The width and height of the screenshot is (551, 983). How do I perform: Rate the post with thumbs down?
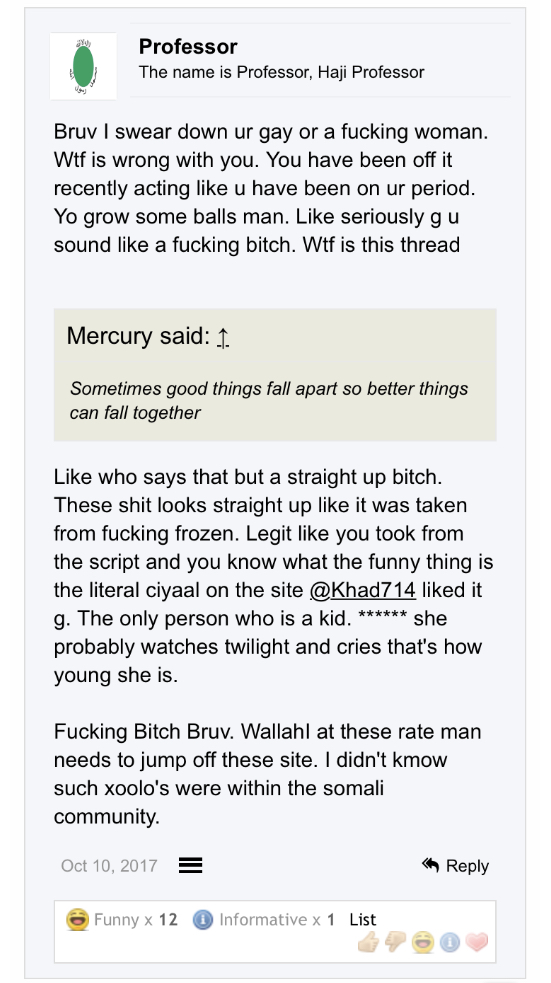[396, 942]
